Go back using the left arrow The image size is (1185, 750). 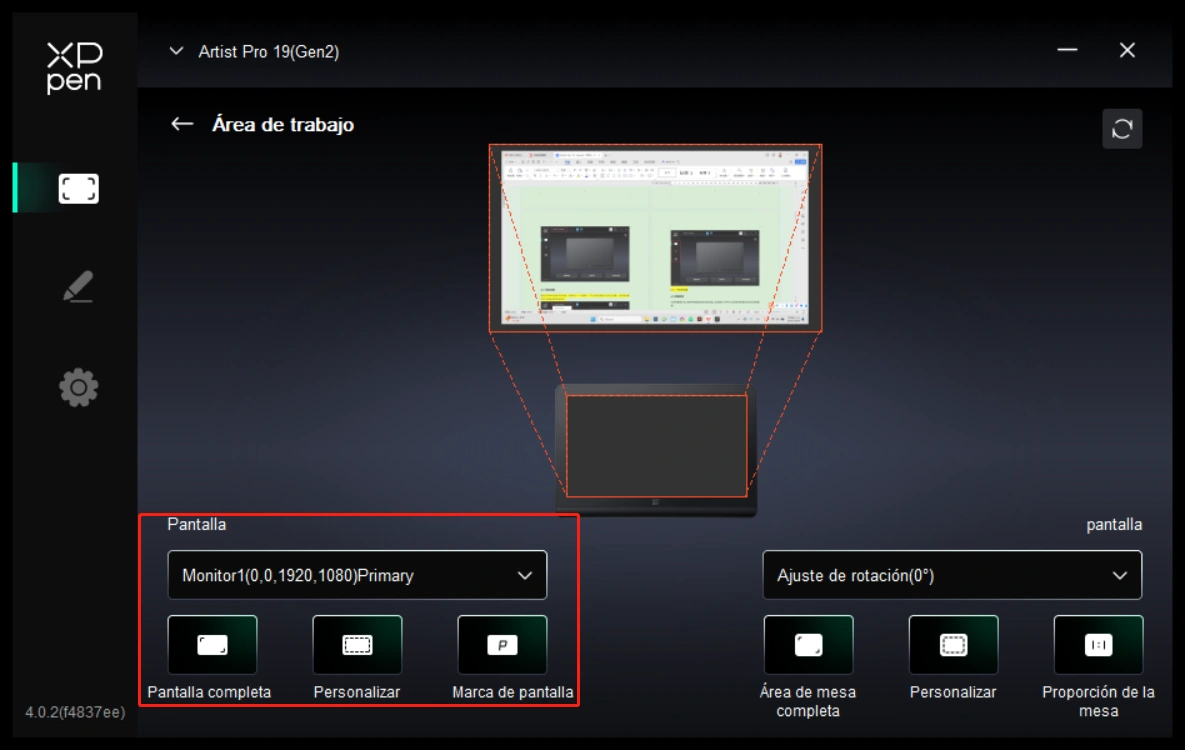click(182, 124)
